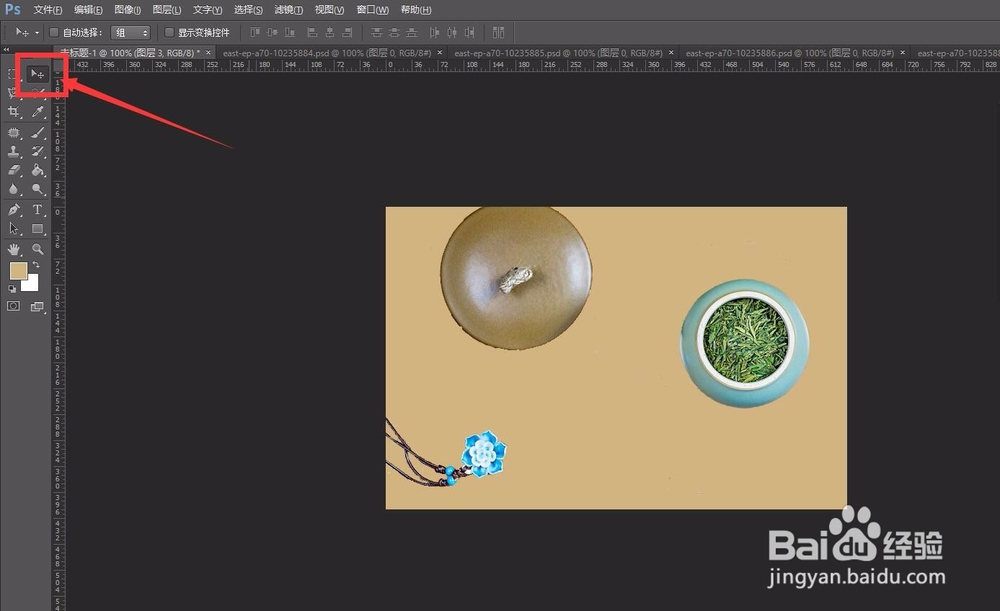Select the Zoom magnifier tool
Viewport: 1000px width, 611px height.
[38, 249]
